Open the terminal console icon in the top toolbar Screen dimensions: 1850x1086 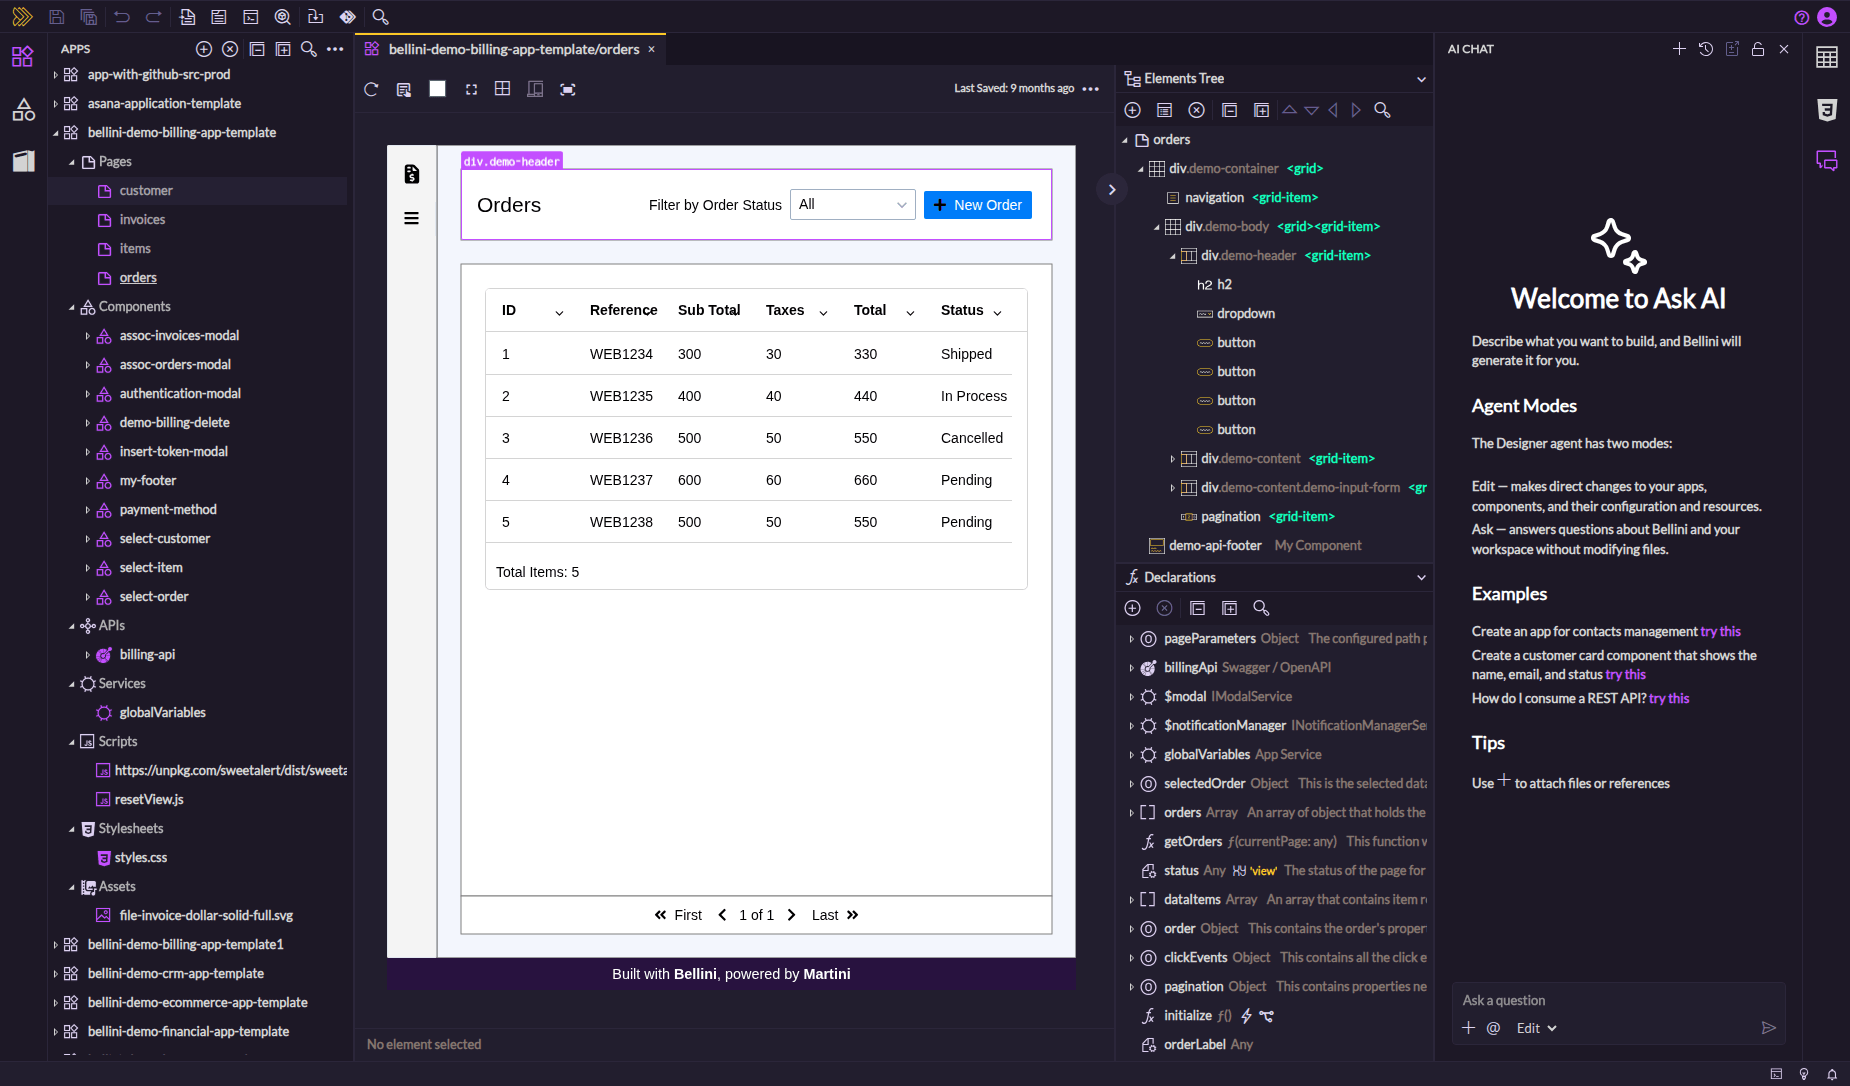pos(251,17)
